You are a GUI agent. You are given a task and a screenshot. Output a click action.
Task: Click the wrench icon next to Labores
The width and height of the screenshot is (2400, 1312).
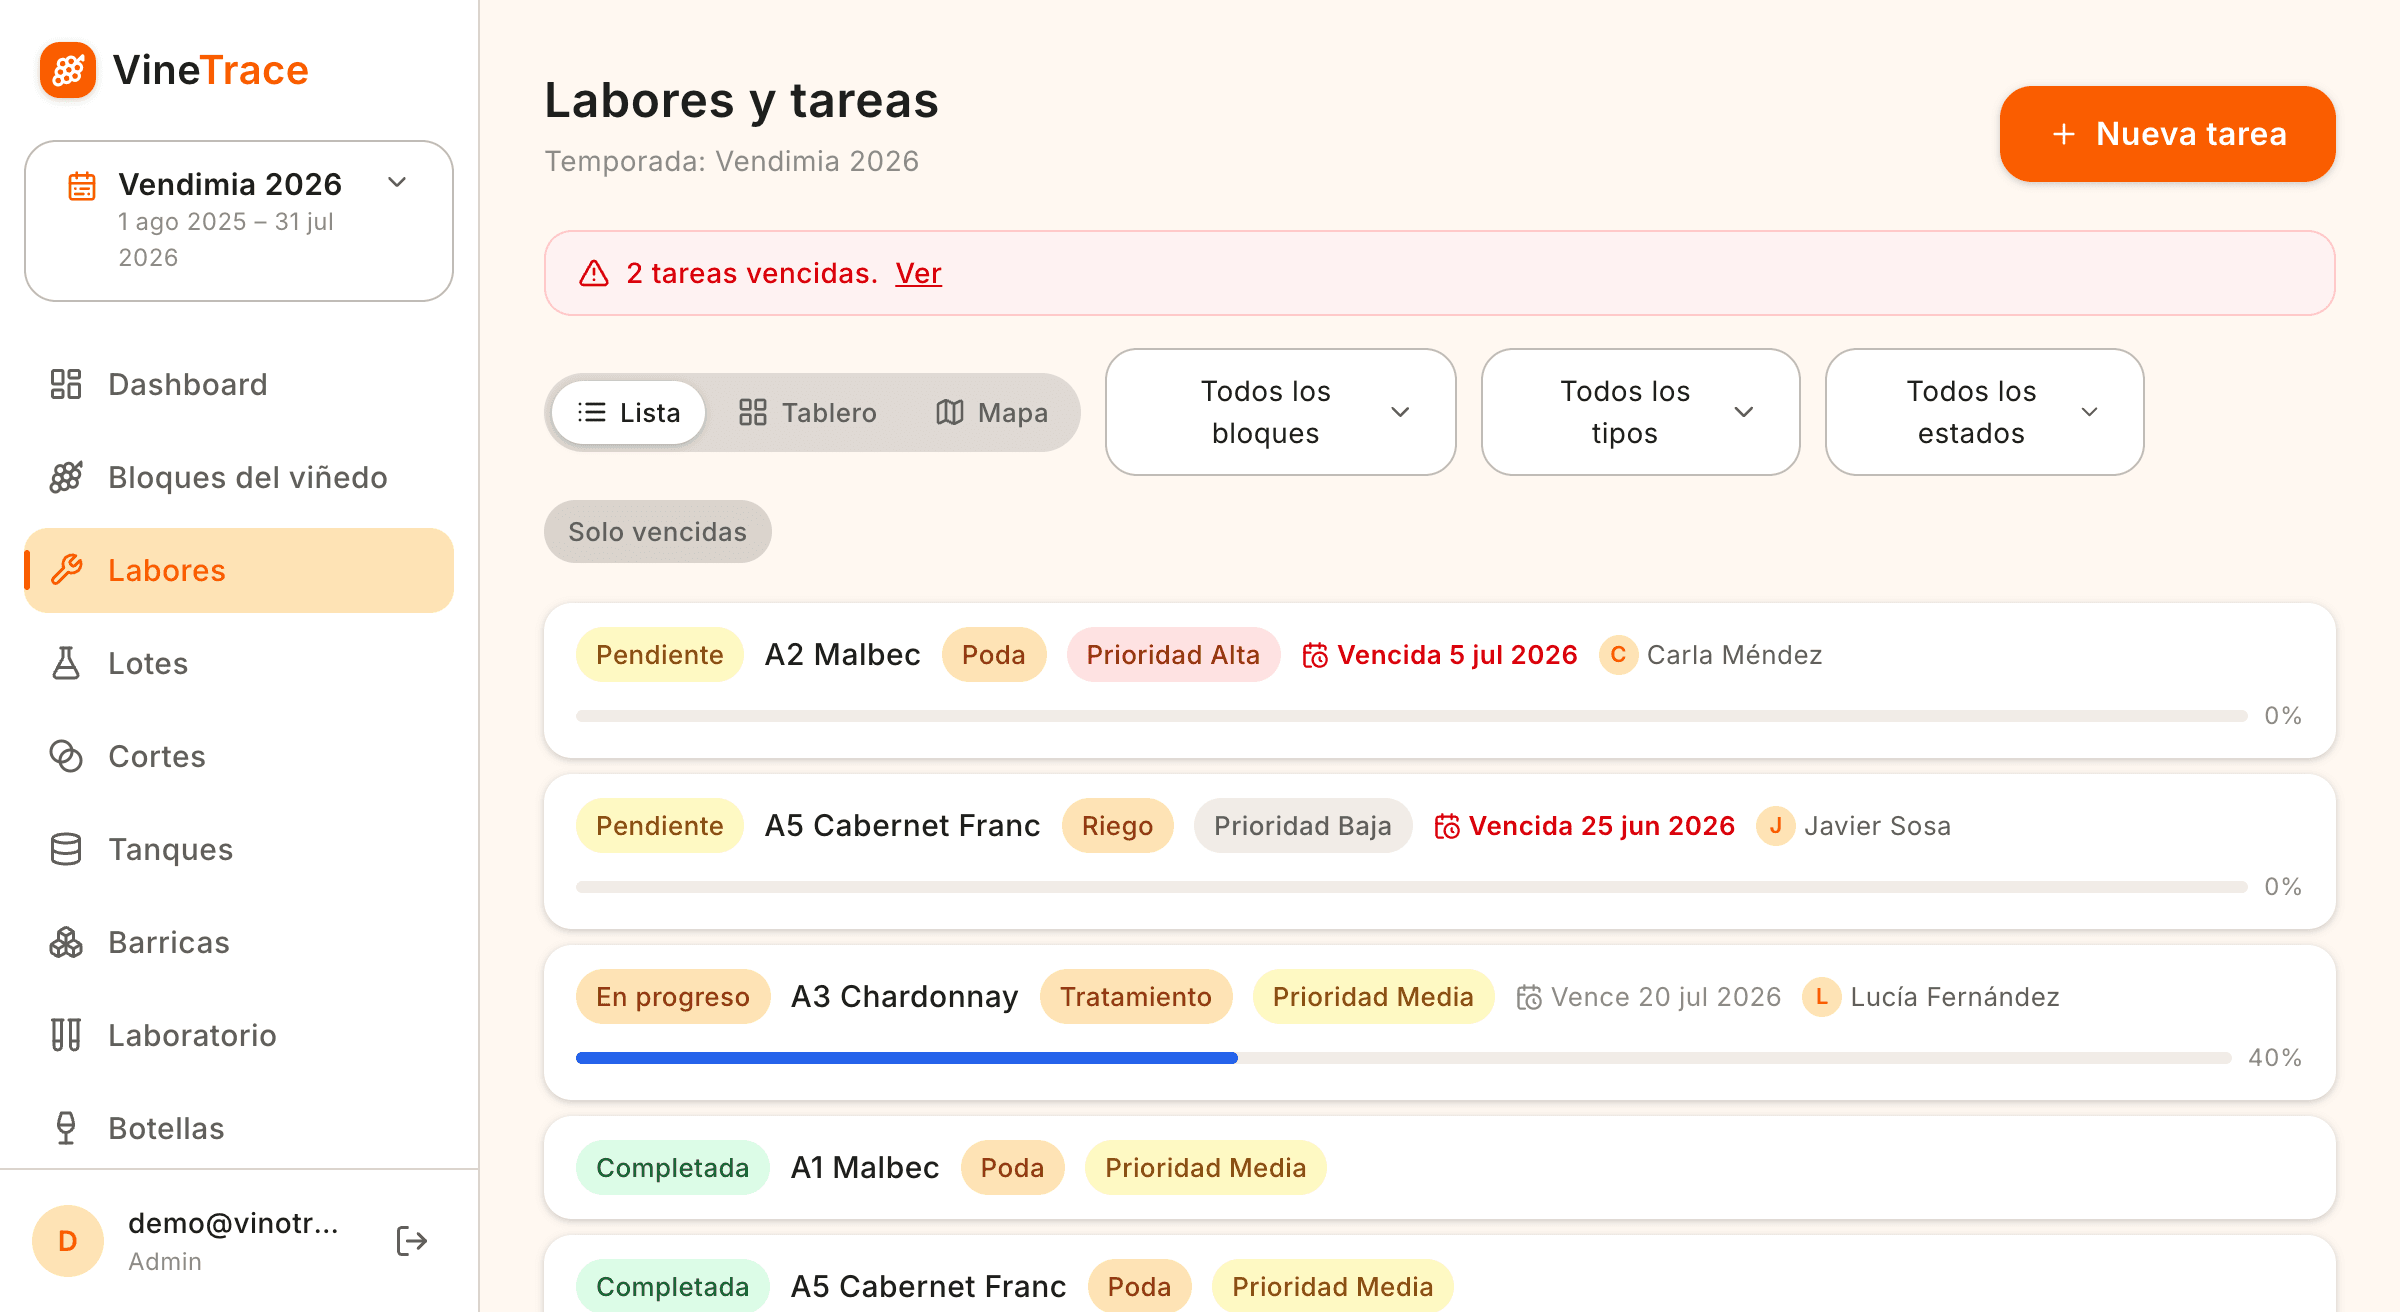pyautogui.click(x=66, y=570)
